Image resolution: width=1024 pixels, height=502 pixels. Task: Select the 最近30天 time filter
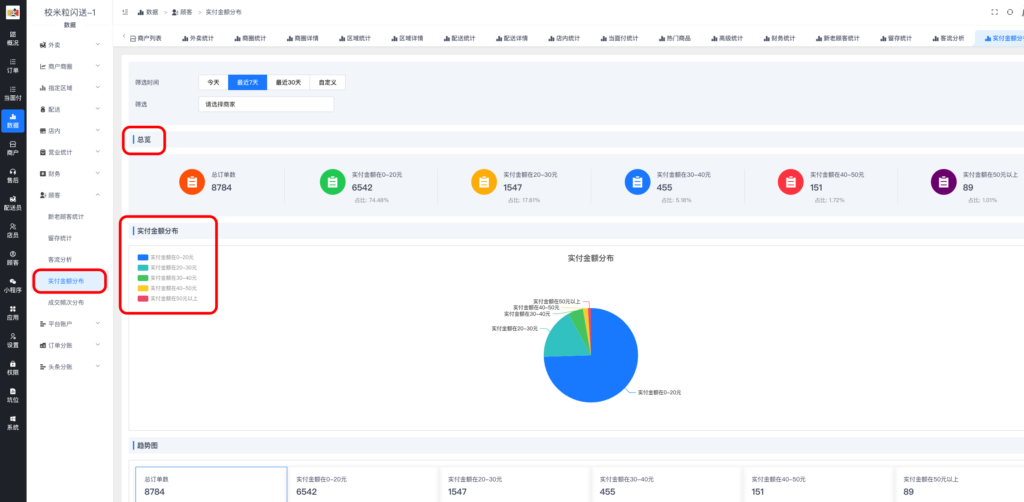[291, 83]
